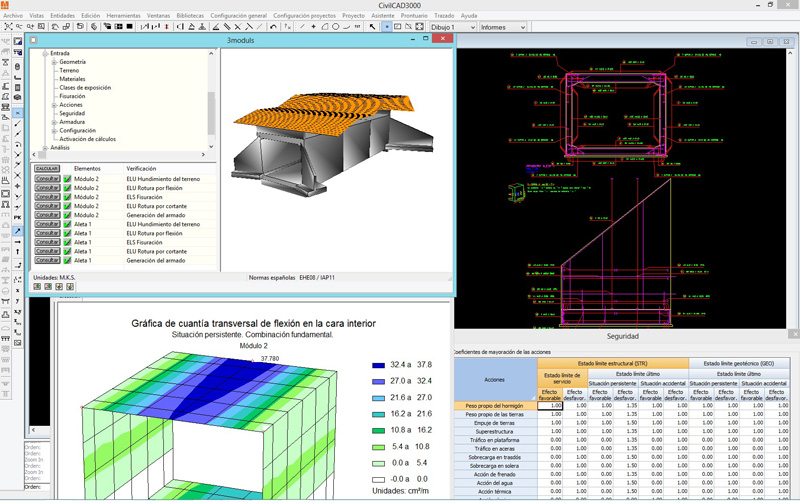Click the undo arrow in top toolbar
This screenshot has height=503, width=800.
273,27
